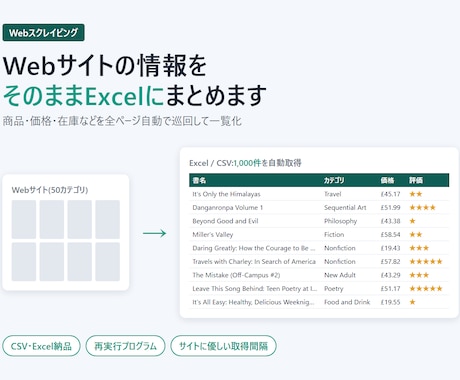Click the star rating in Miller's Valley row
This screenshot has height=380, width=460.
pyautogui.click(x=416, y=235)
